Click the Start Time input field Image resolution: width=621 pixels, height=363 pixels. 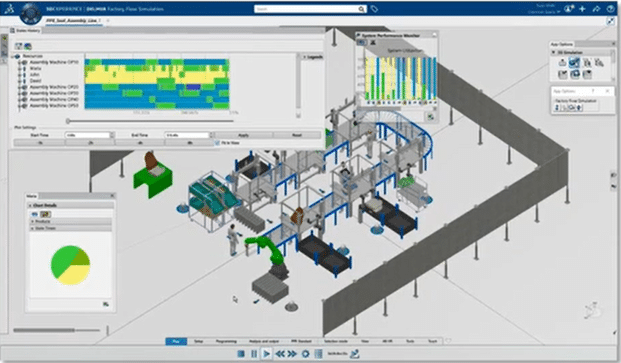coord(87,135)
